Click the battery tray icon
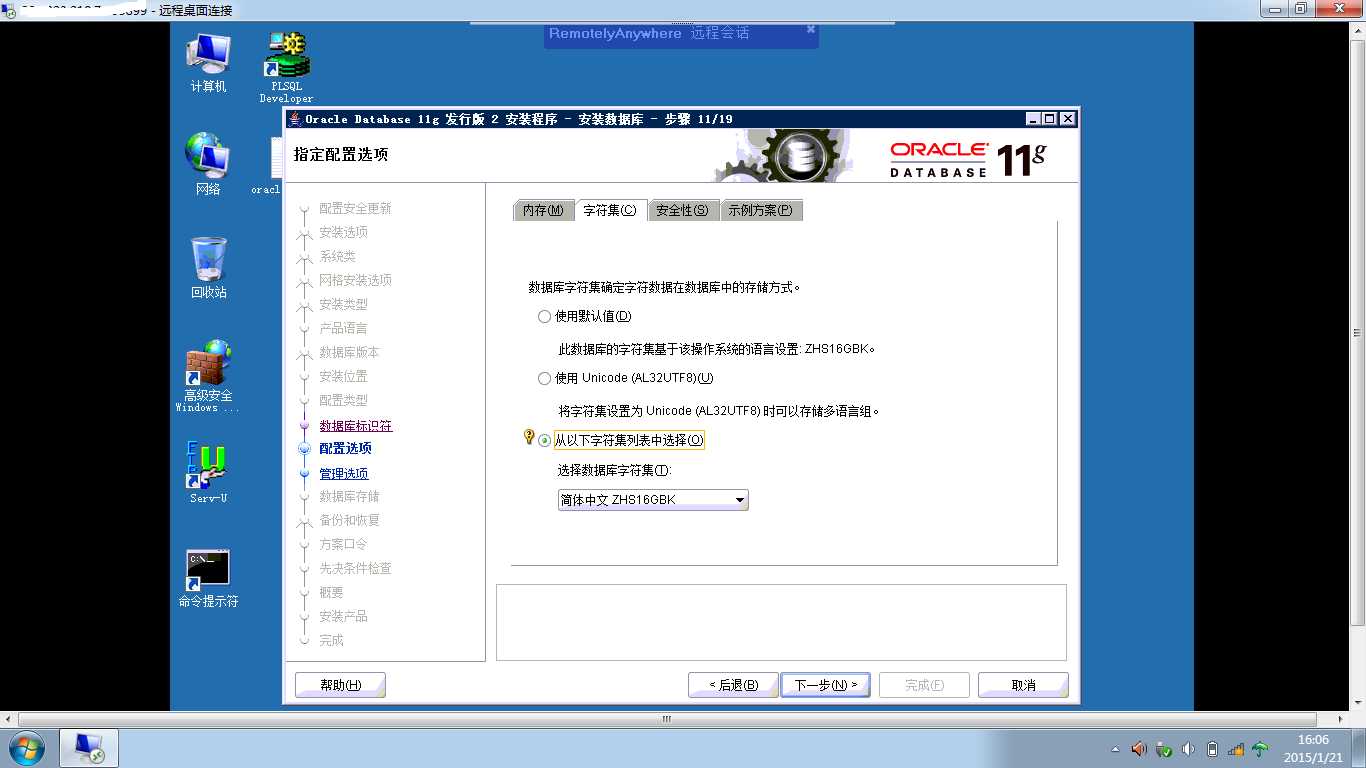1366x768 pixels. (x=1212, y=749)
